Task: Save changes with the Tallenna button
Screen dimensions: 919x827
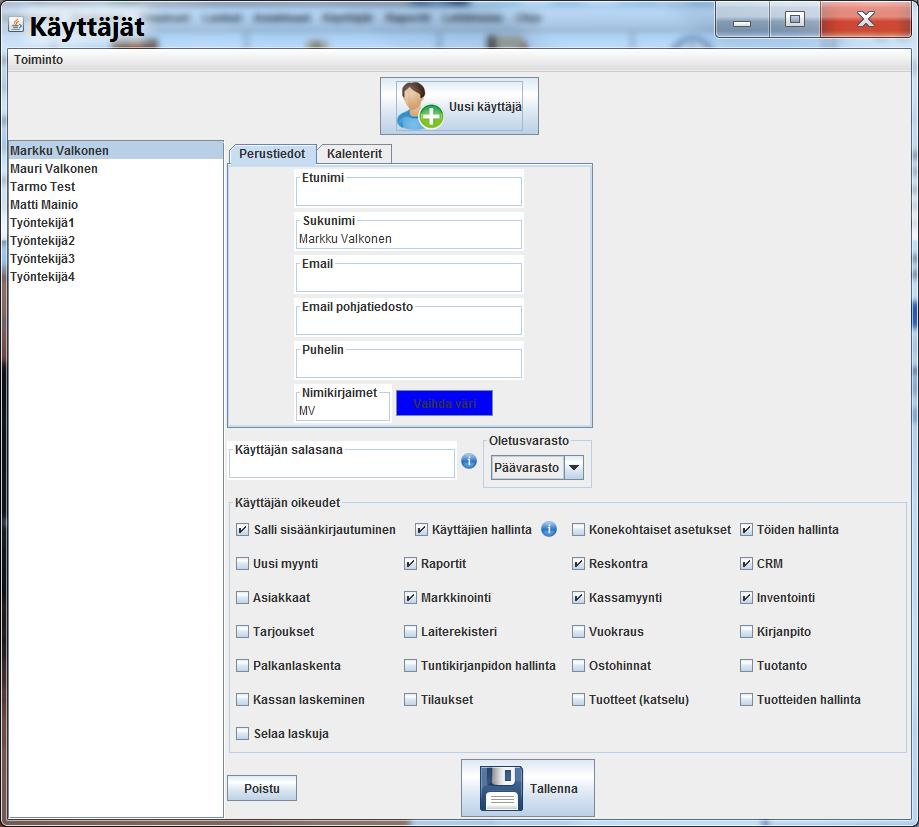Action: coord(527,788)
